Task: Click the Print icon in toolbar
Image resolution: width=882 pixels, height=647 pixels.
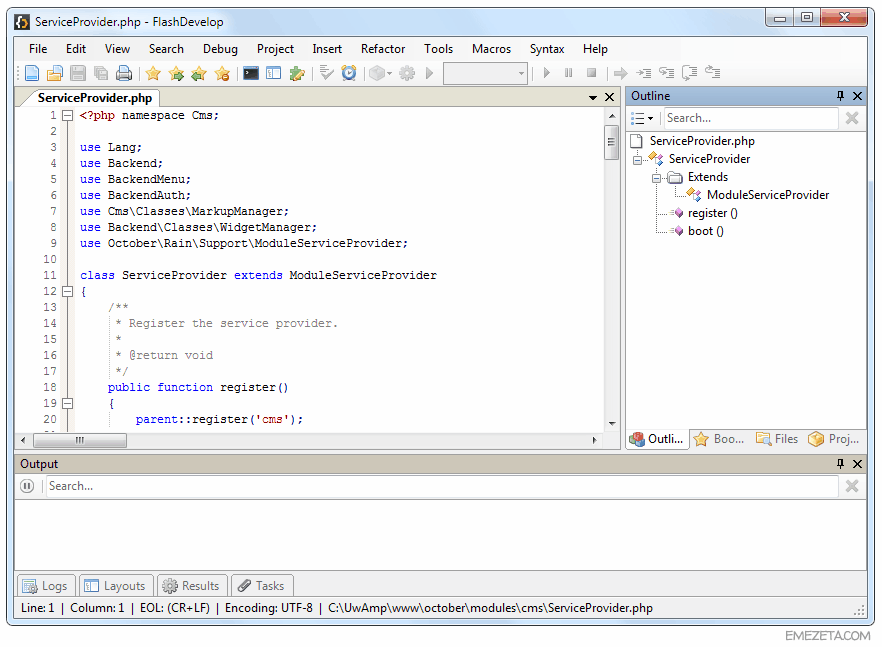Action: click(124, 73)
